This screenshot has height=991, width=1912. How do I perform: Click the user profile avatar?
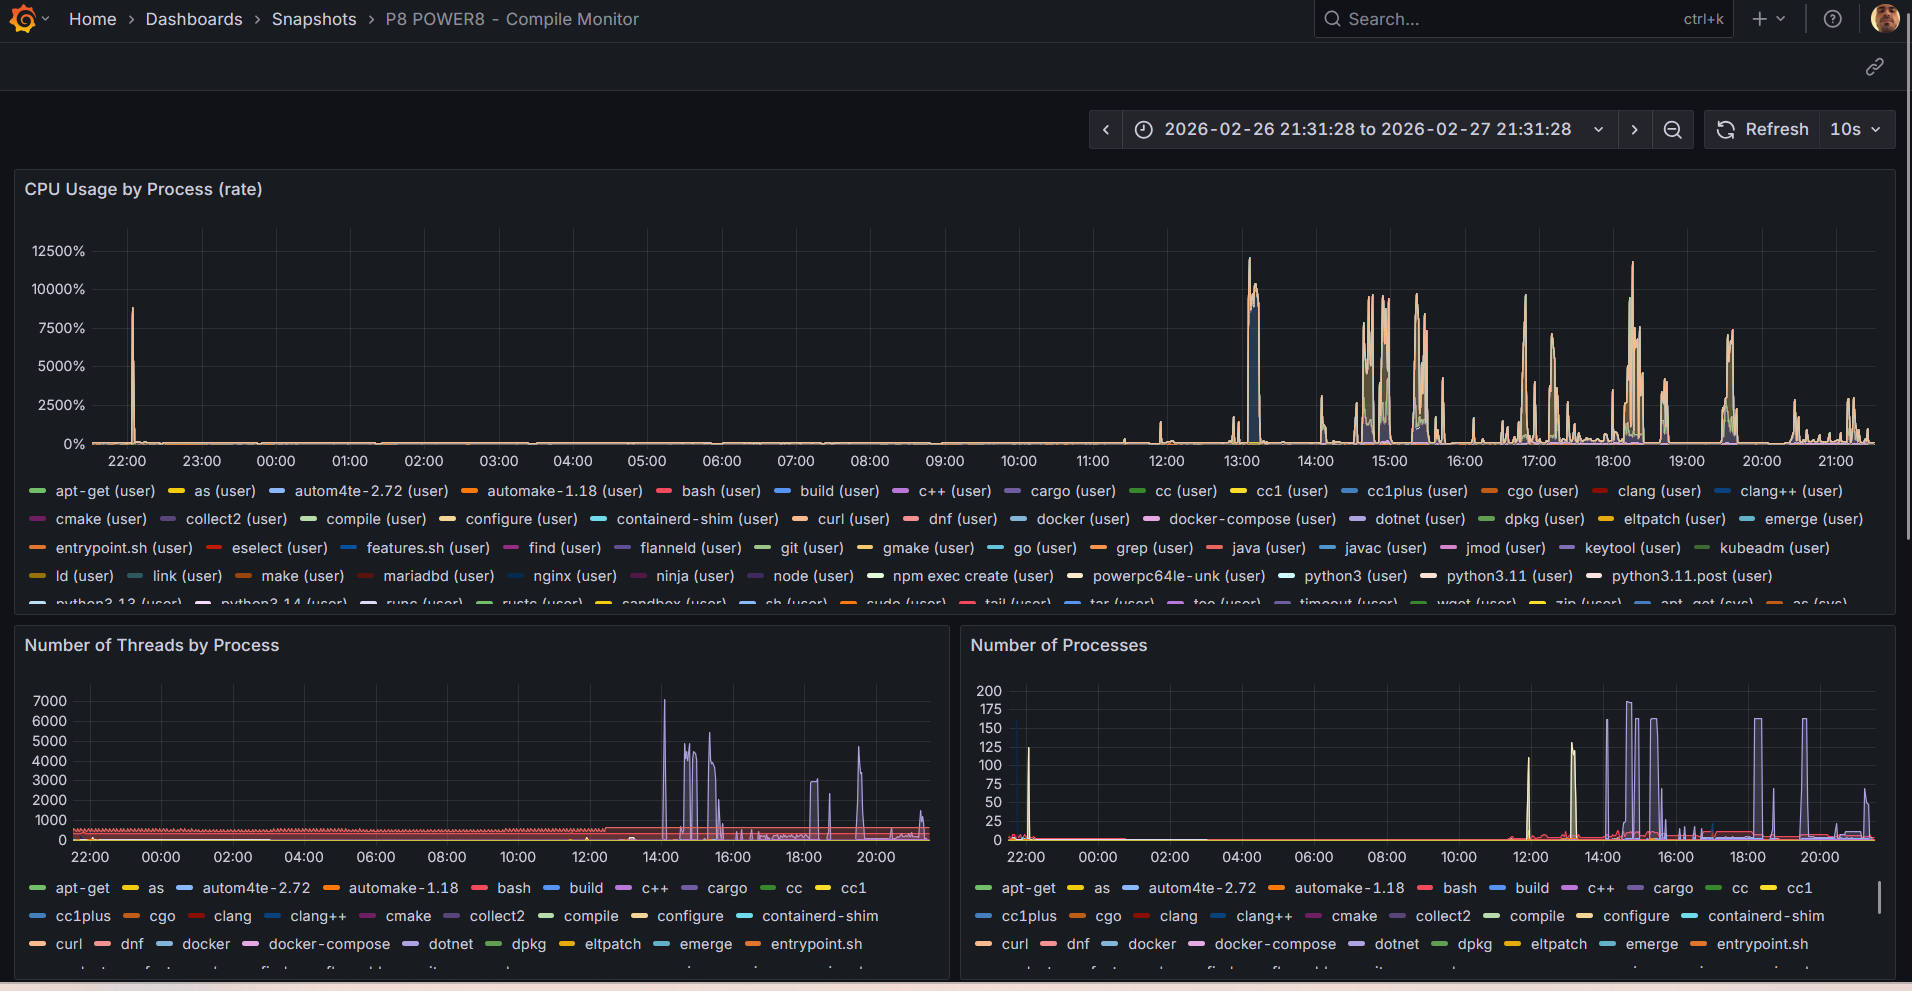(1884, 18)
